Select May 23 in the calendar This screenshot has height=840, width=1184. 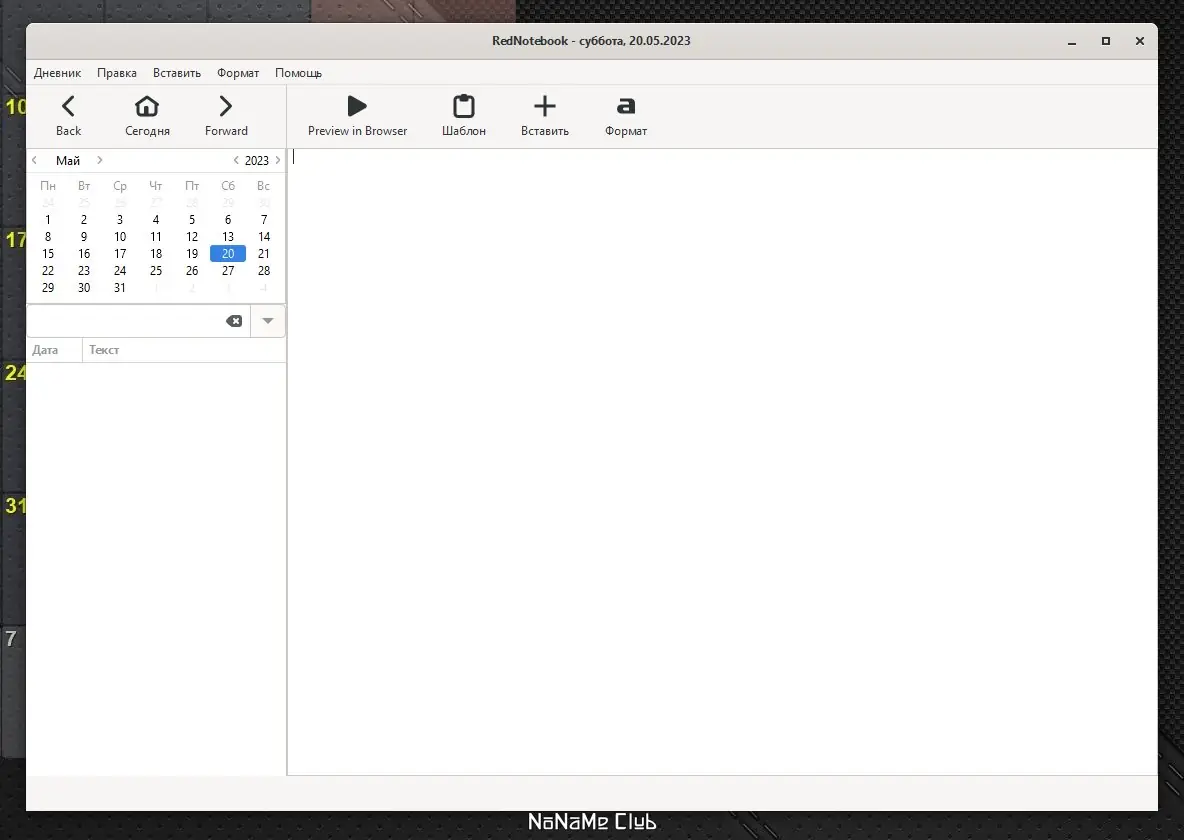(x=84, y=271)
